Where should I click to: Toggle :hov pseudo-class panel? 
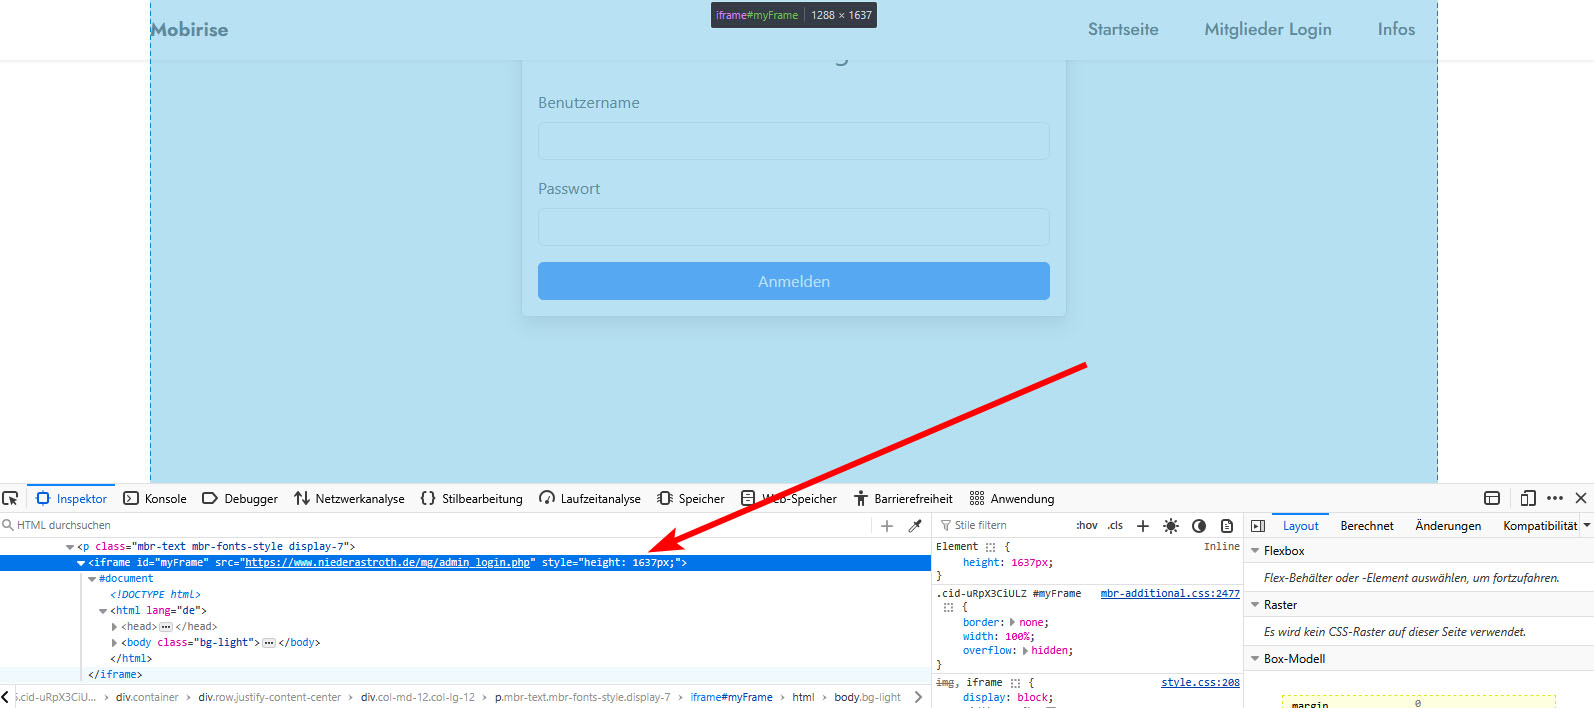pyautogui.click(x=1087, y=525)
